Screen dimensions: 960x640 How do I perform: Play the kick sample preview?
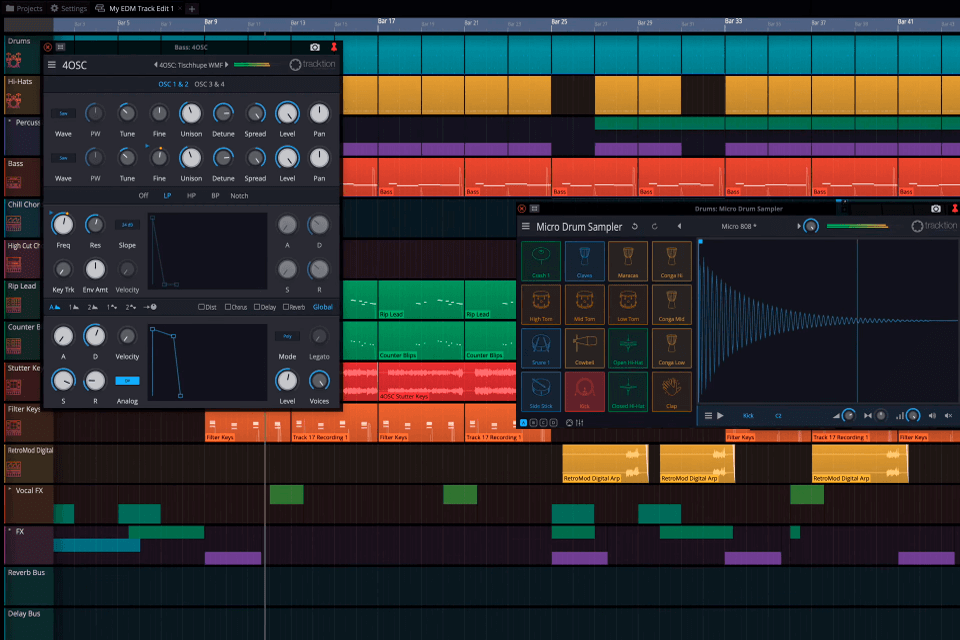721,415
